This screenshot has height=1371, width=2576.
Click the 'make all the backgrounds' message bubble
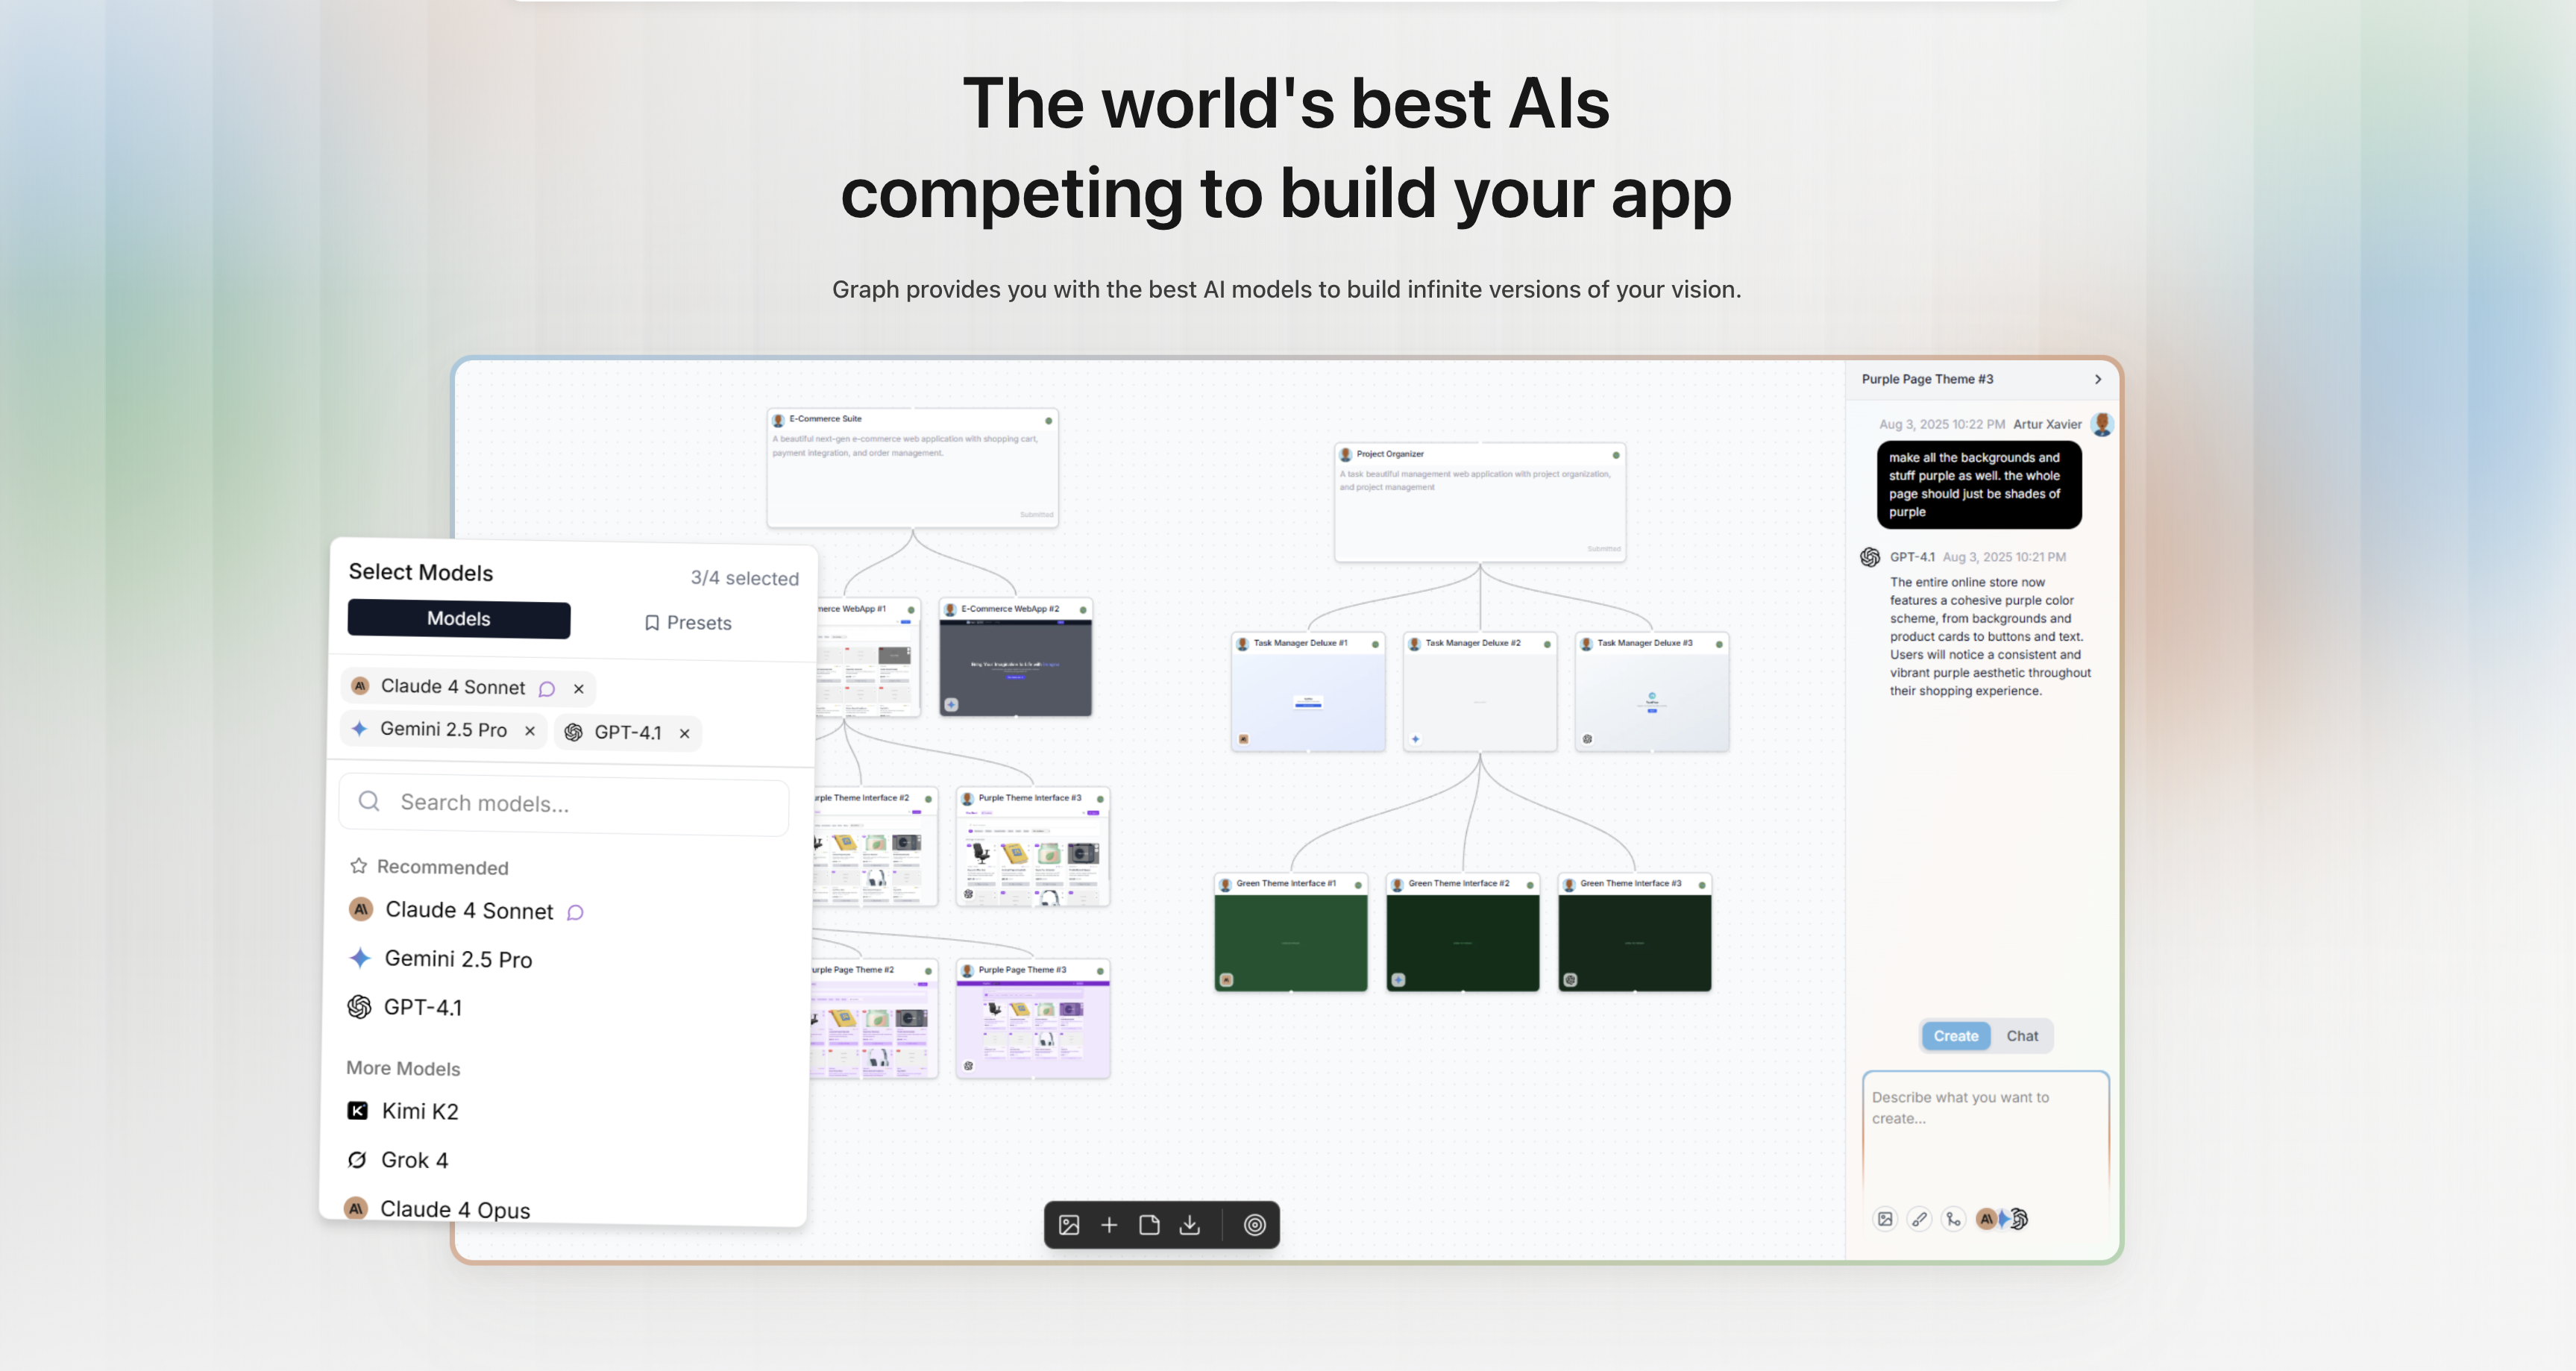(x=1979, y=485)
